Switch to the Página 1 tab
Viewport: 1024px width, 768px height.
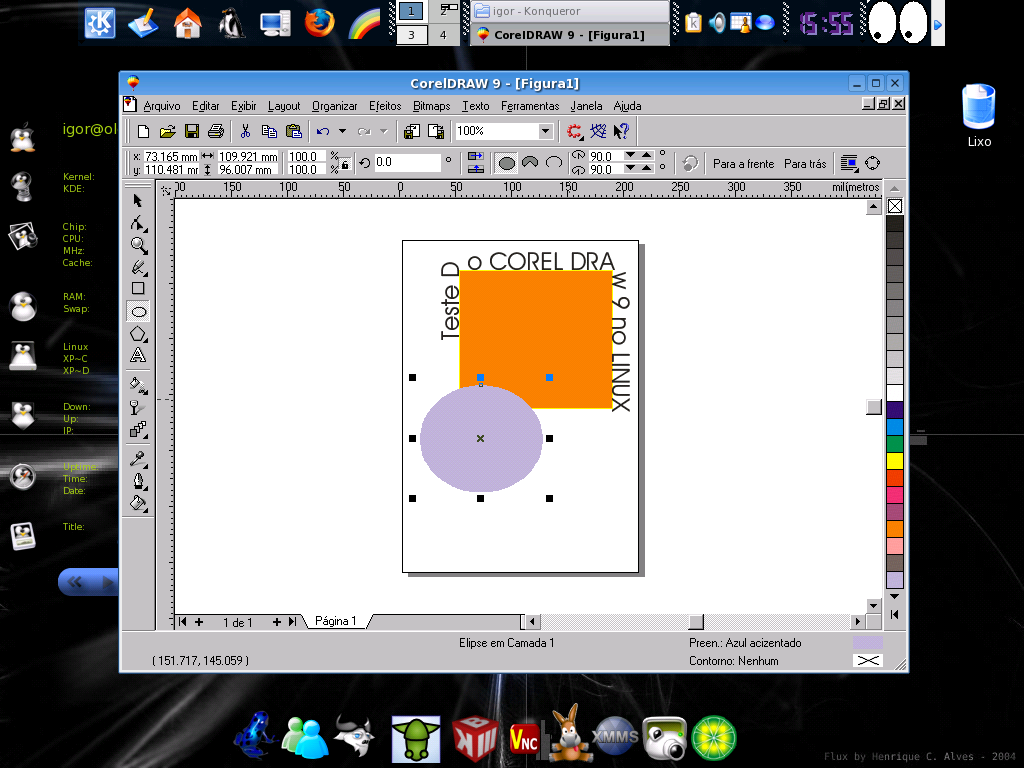336,621
